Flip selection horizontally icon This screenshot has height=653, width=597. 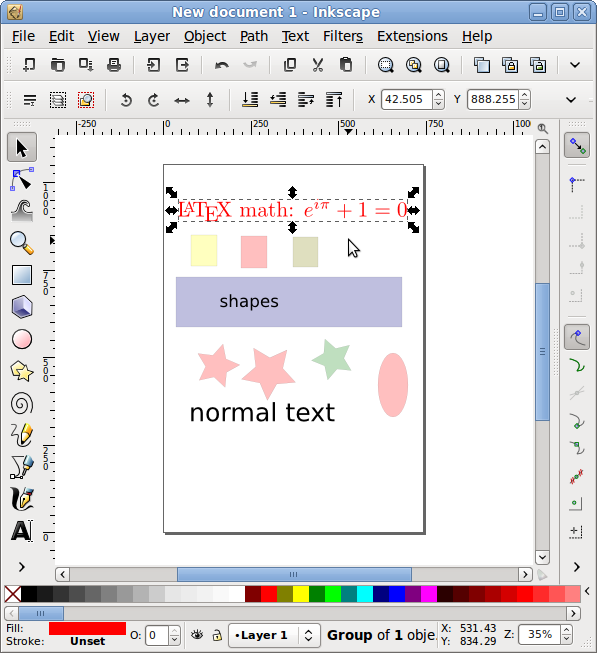182,100
